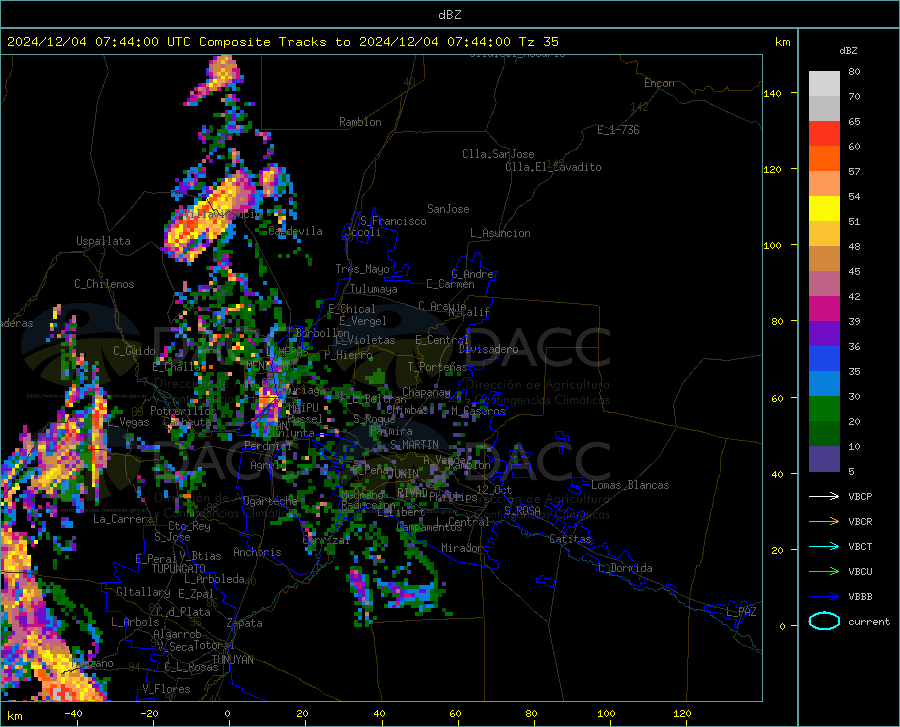
Task: Click the L_Dormida place label
Action: coord(624,568)
